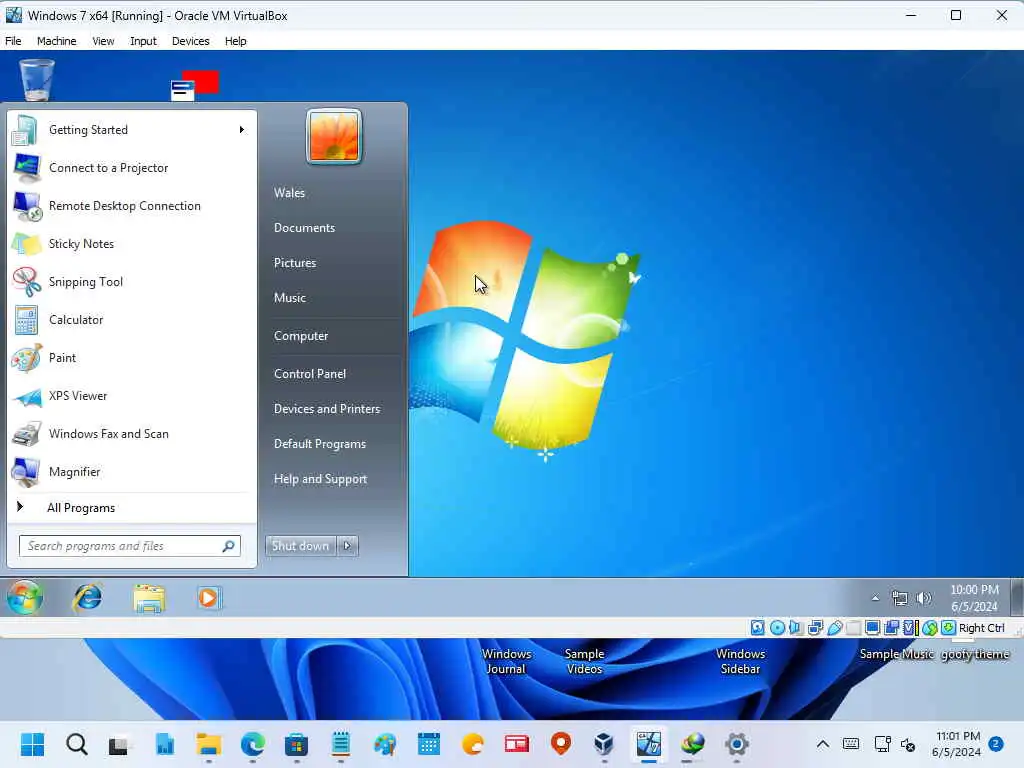
Task: Open the VirtualBox Manager on the host taskbar
Action: (604, 744)
